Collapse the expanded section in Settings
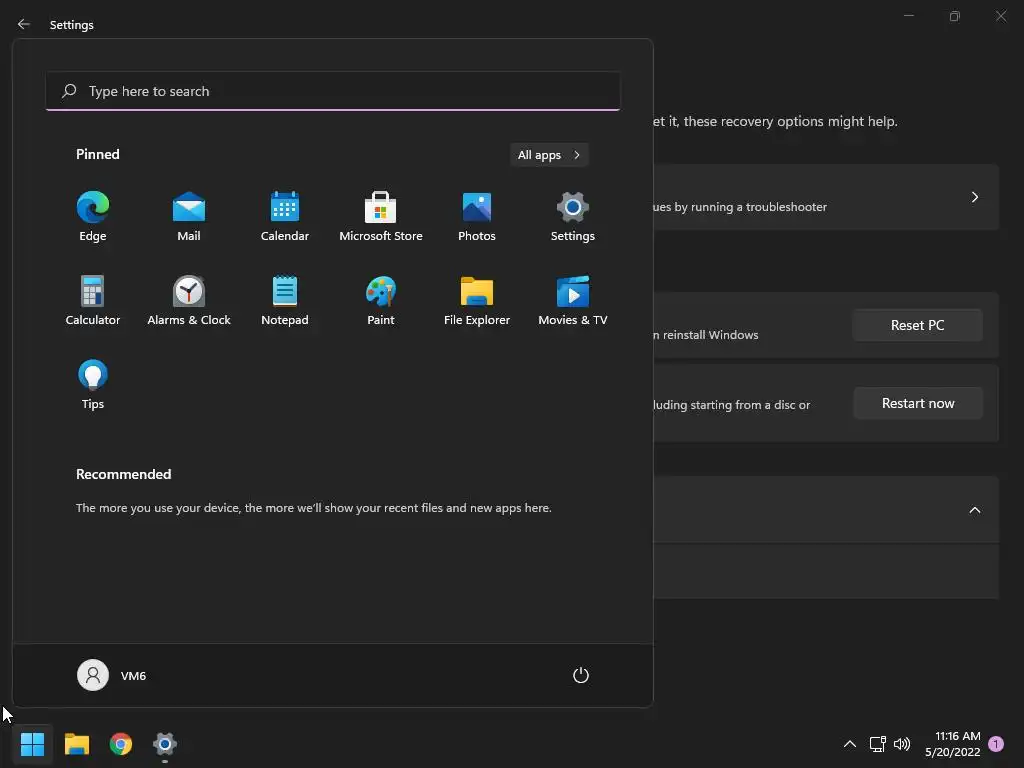The height and width of the screenshot is (768, 1024). point(974,510)
